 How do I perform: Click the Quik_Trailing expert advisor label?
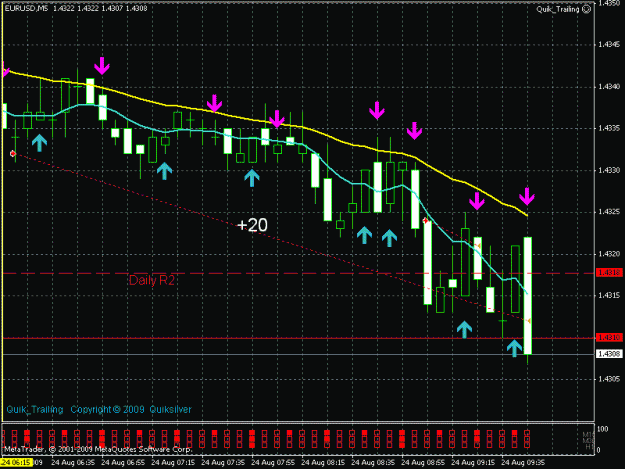558,9
